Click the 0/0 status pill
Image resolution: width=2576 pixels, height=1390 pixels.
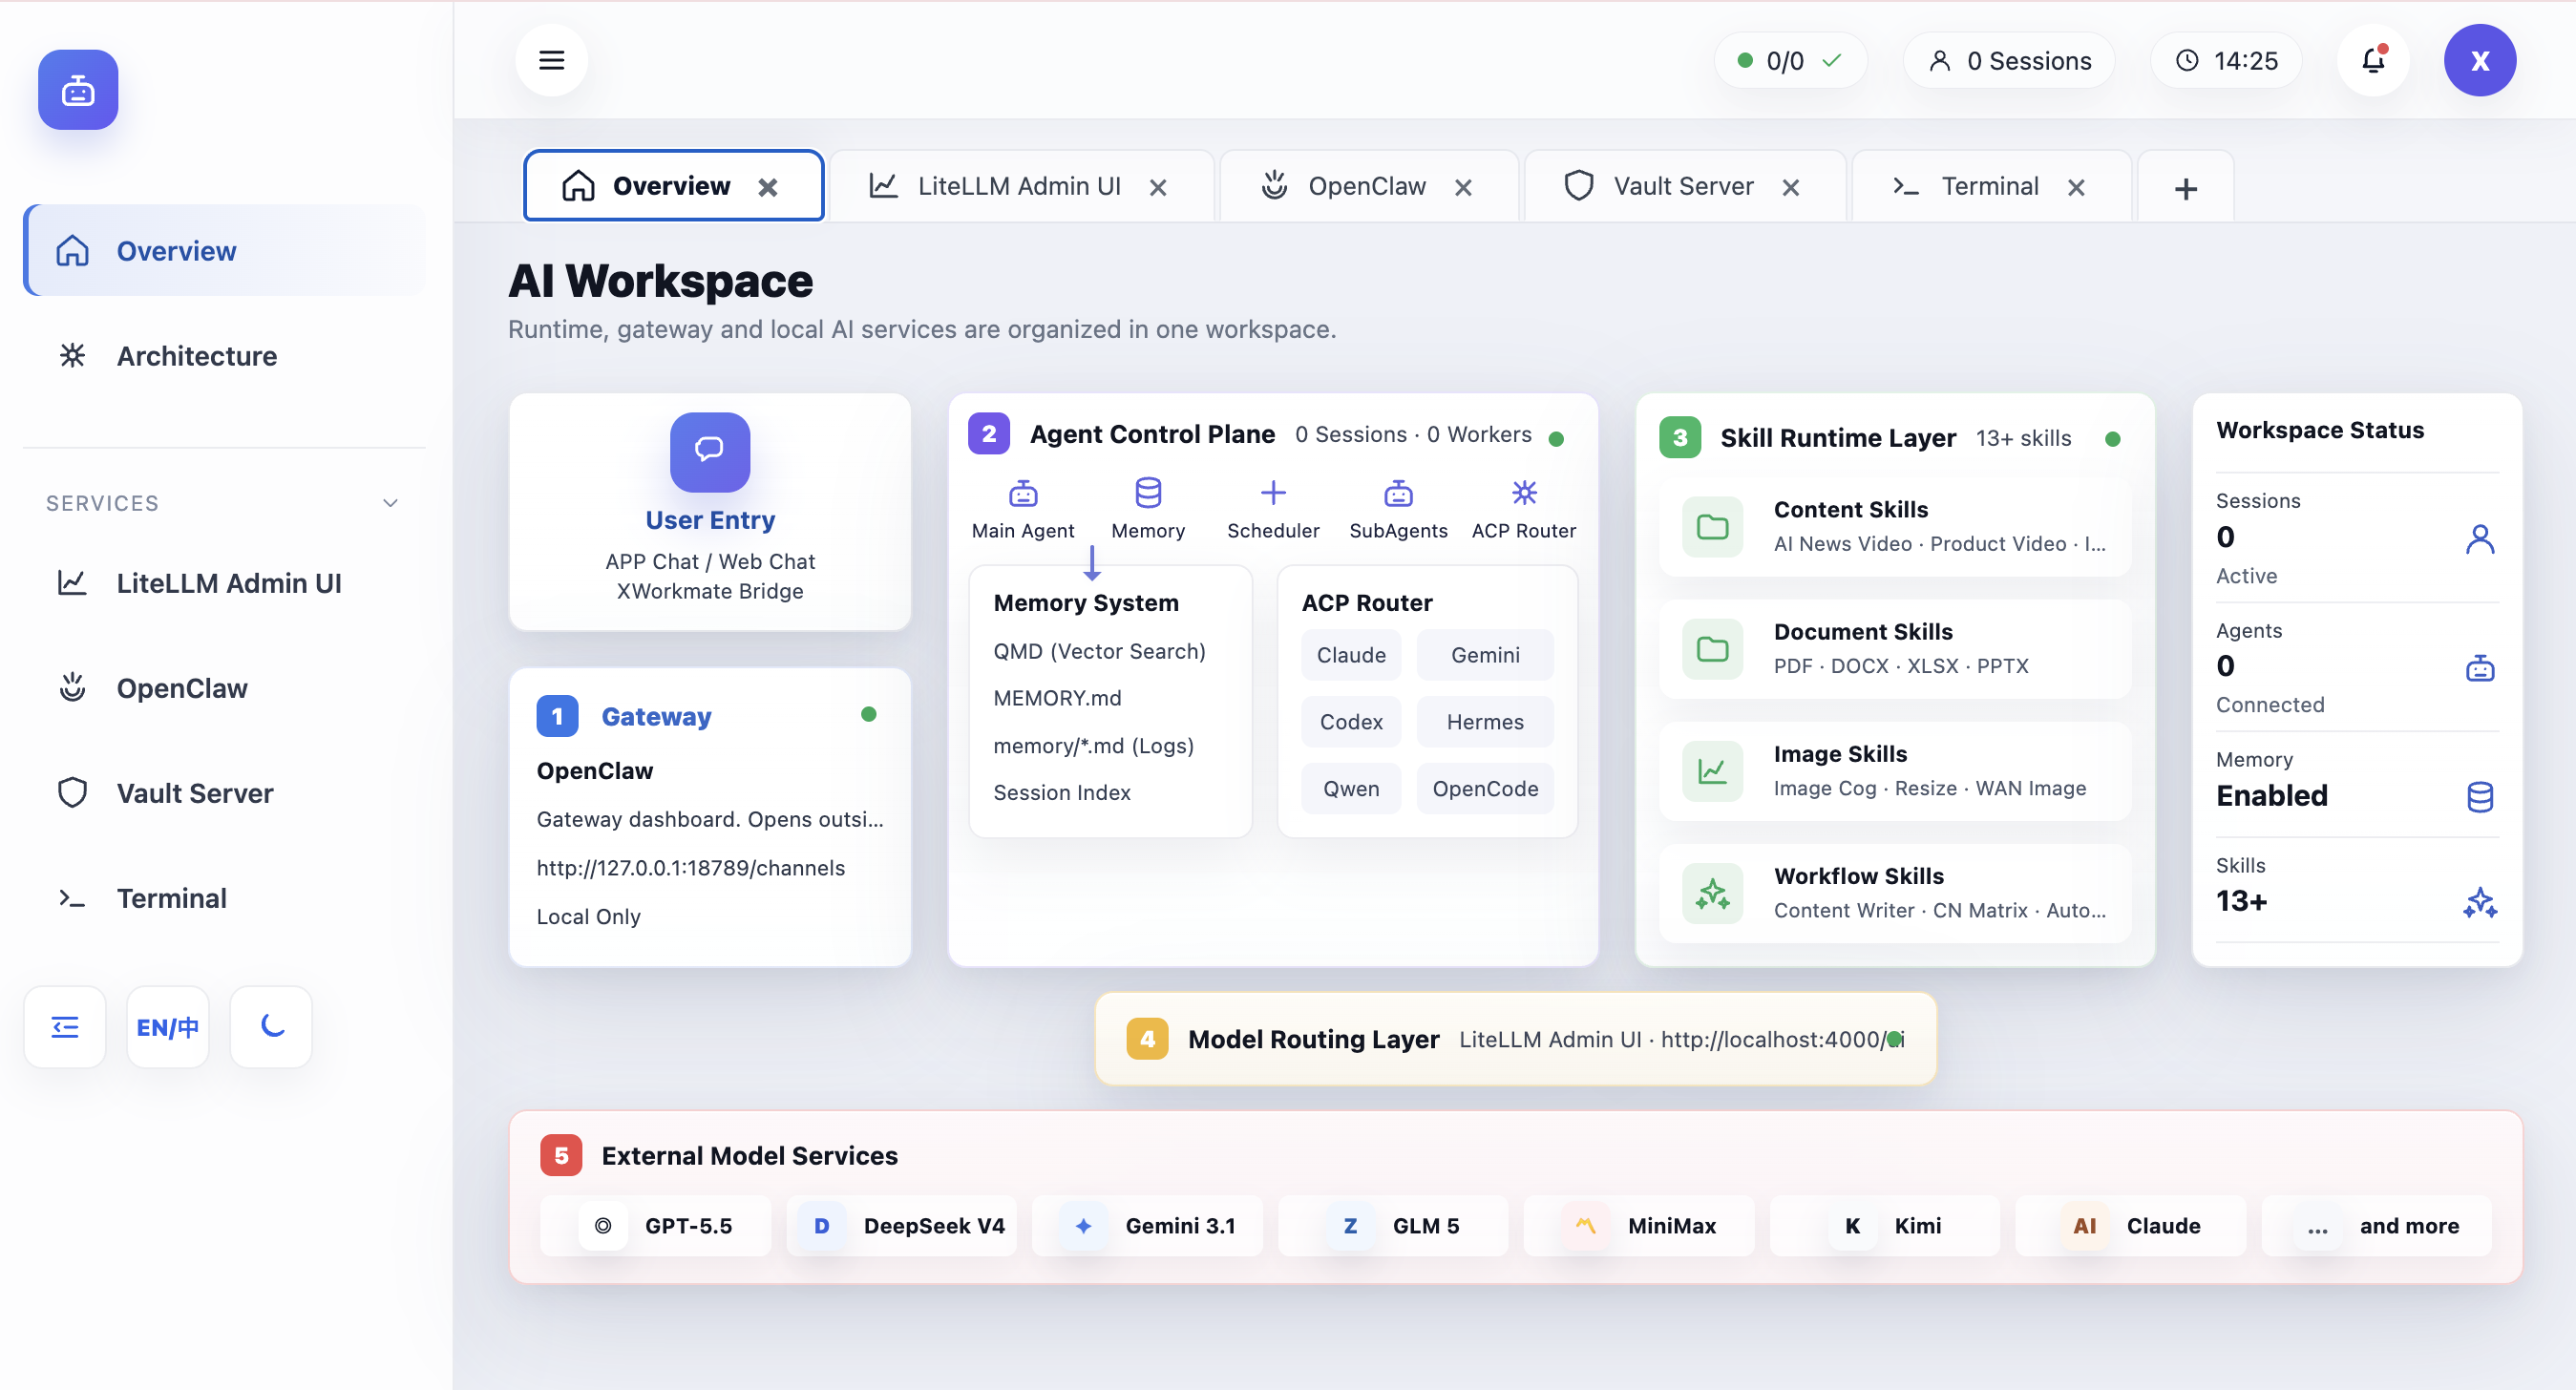(x=1790, y=60)
